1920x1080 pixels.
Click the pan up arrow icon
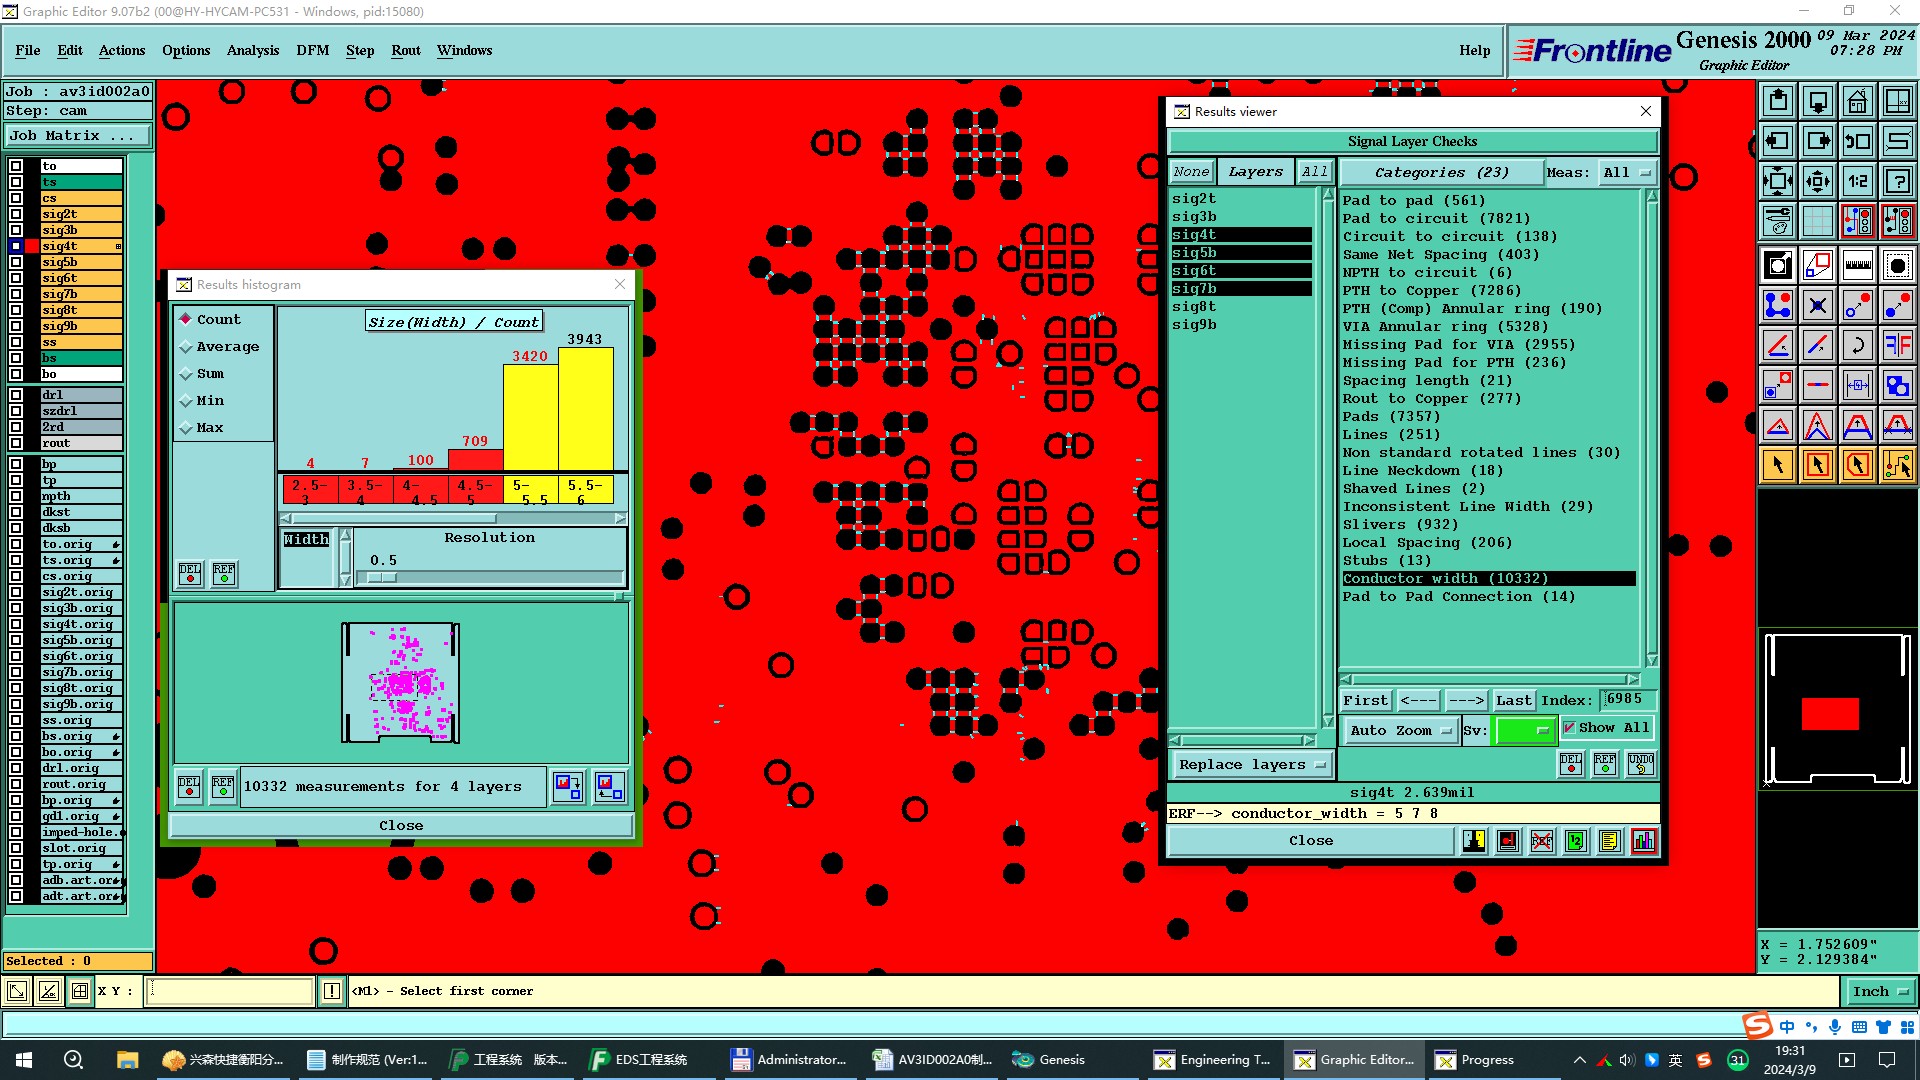(x=1777, y=101)
